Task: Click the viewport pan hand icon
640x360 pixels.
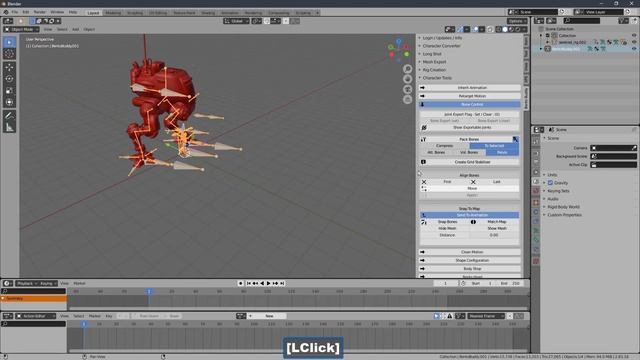Action: coord(407,79)
